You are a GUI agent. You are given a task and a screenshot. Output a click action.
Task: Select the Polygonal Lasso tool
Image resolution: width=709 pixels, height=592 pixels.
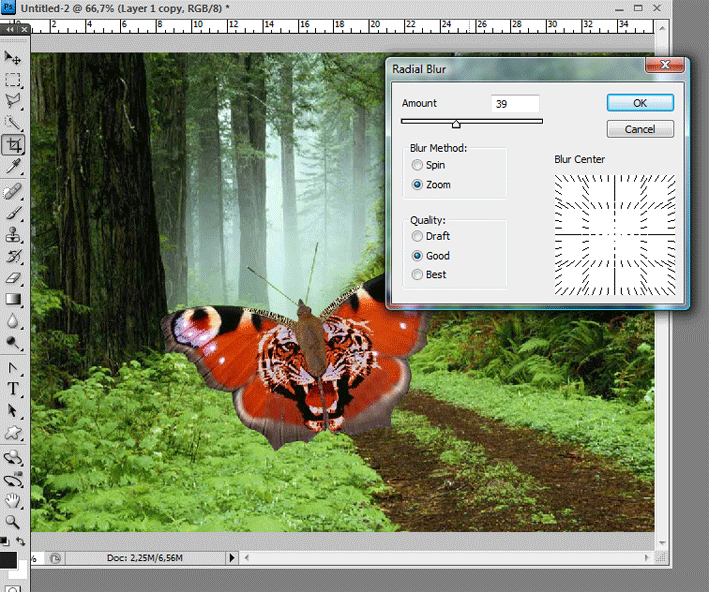click(x=13, y=101)
